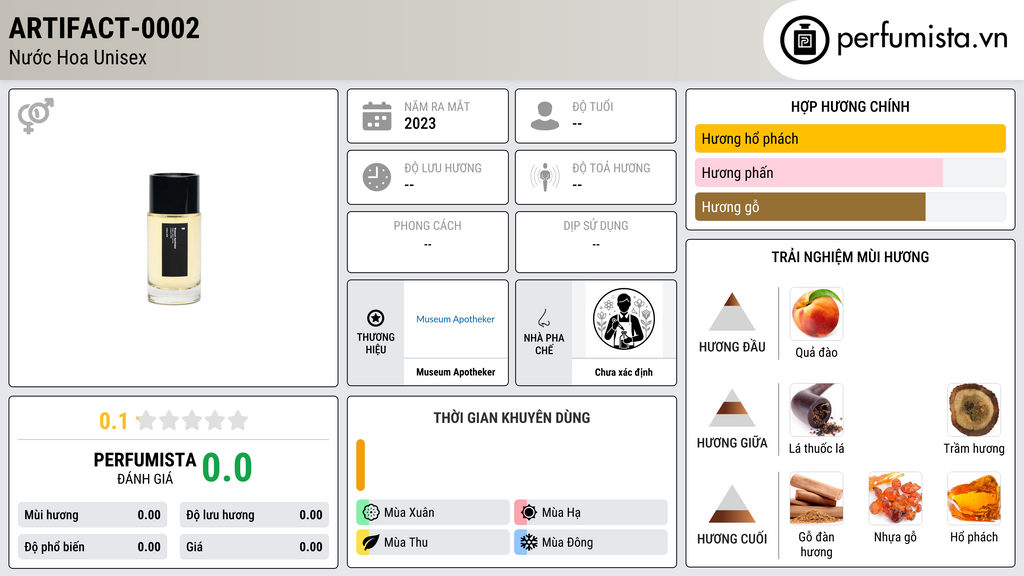This screenshot has width=1024, height=576.
Task: Click the ARTIFACT-0002 title
Action: (x=104, y=28)
